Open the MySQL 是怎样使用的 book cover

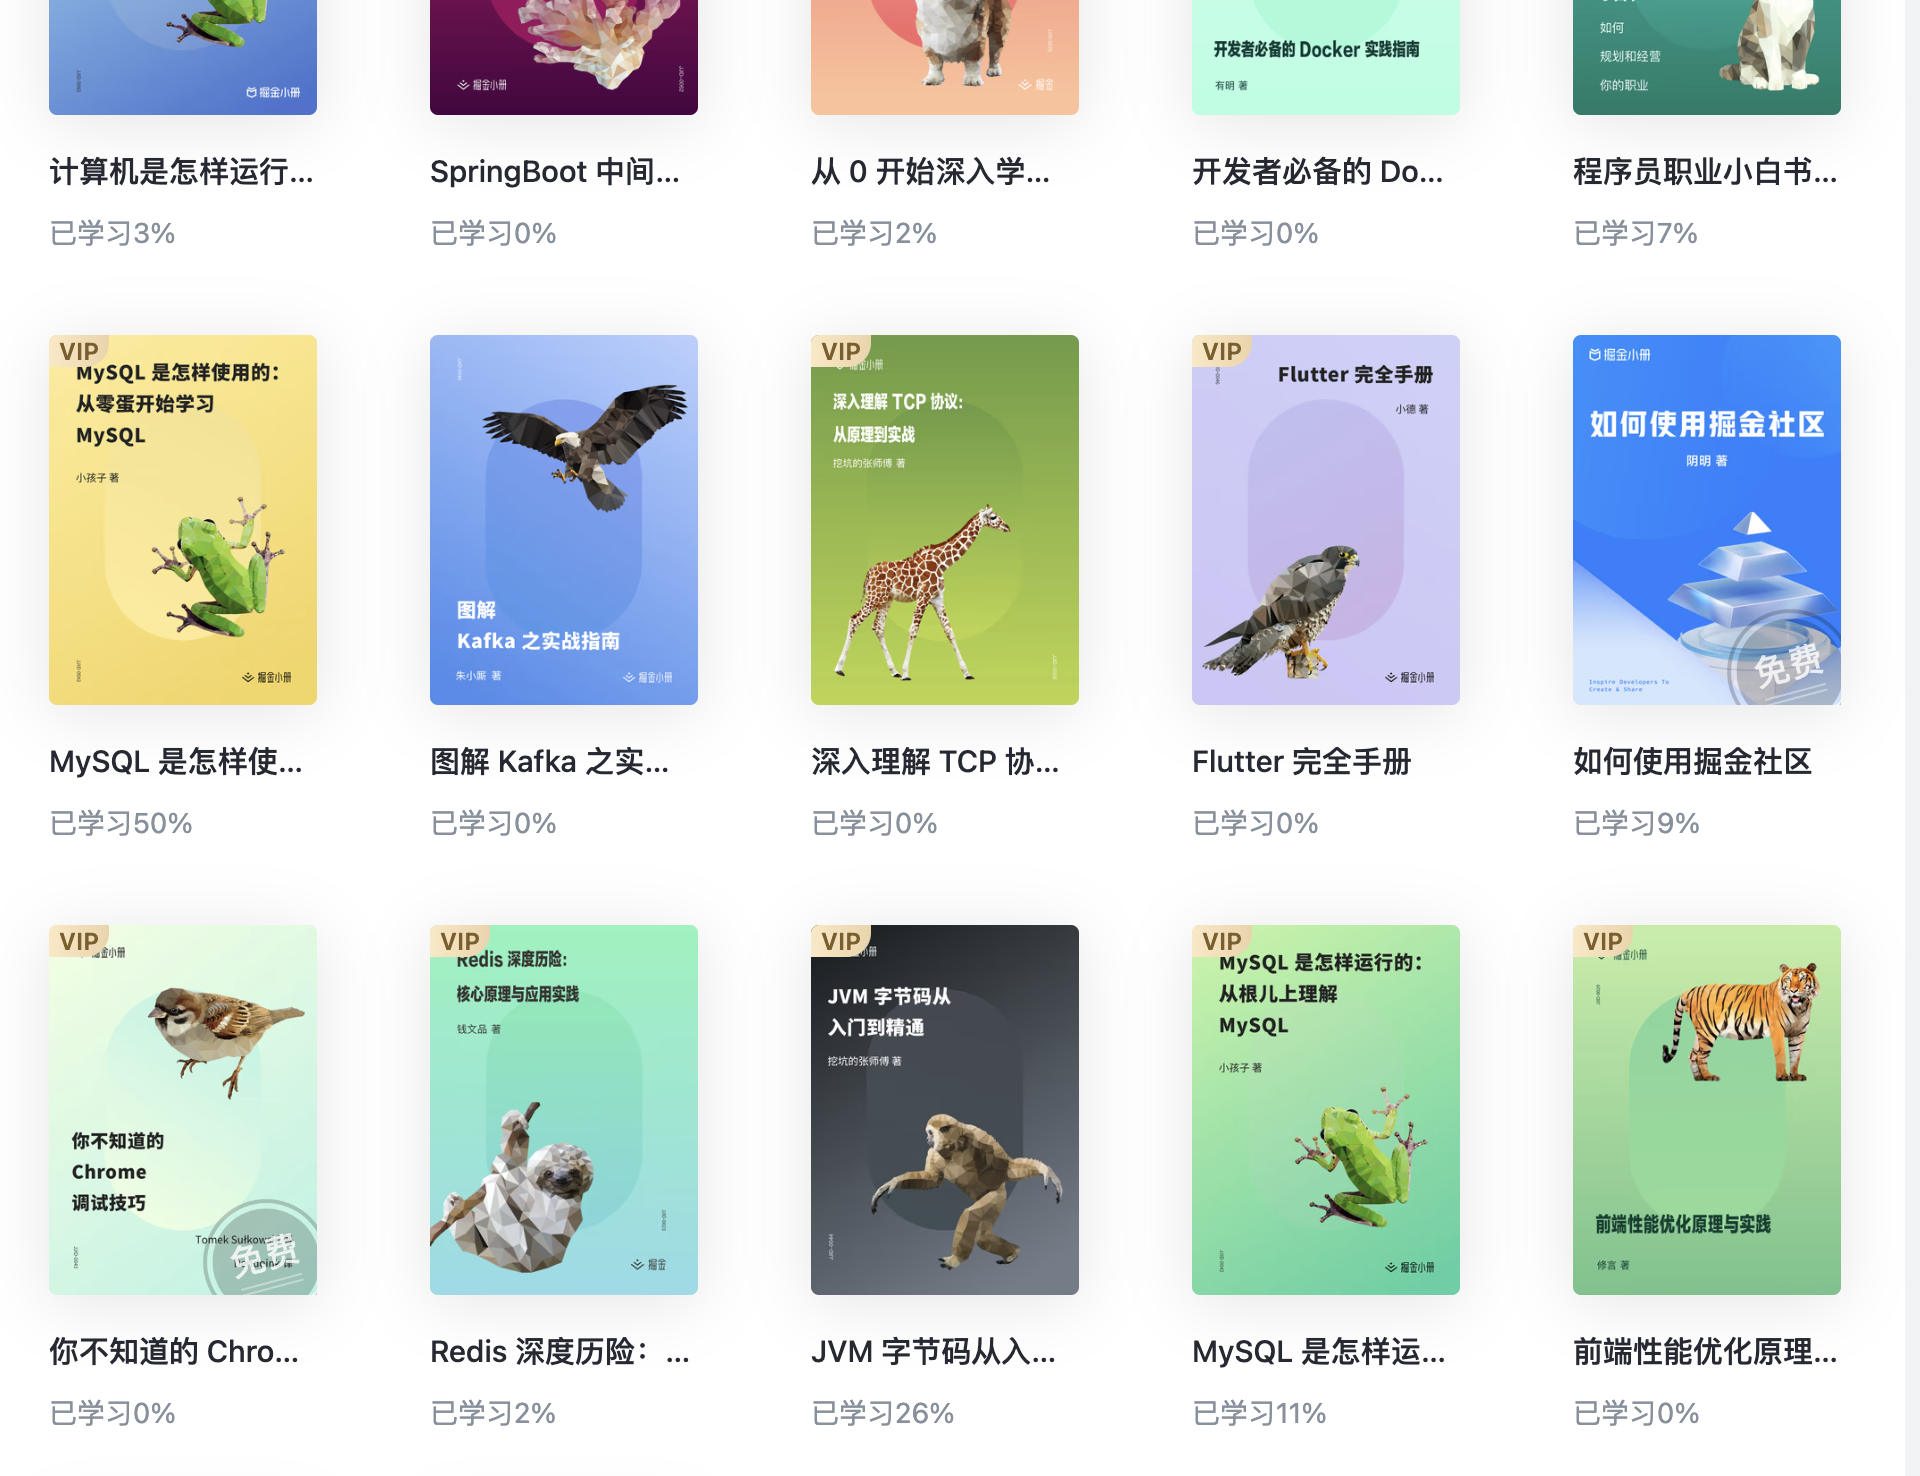pyautogui.click(x=183, y=520)
